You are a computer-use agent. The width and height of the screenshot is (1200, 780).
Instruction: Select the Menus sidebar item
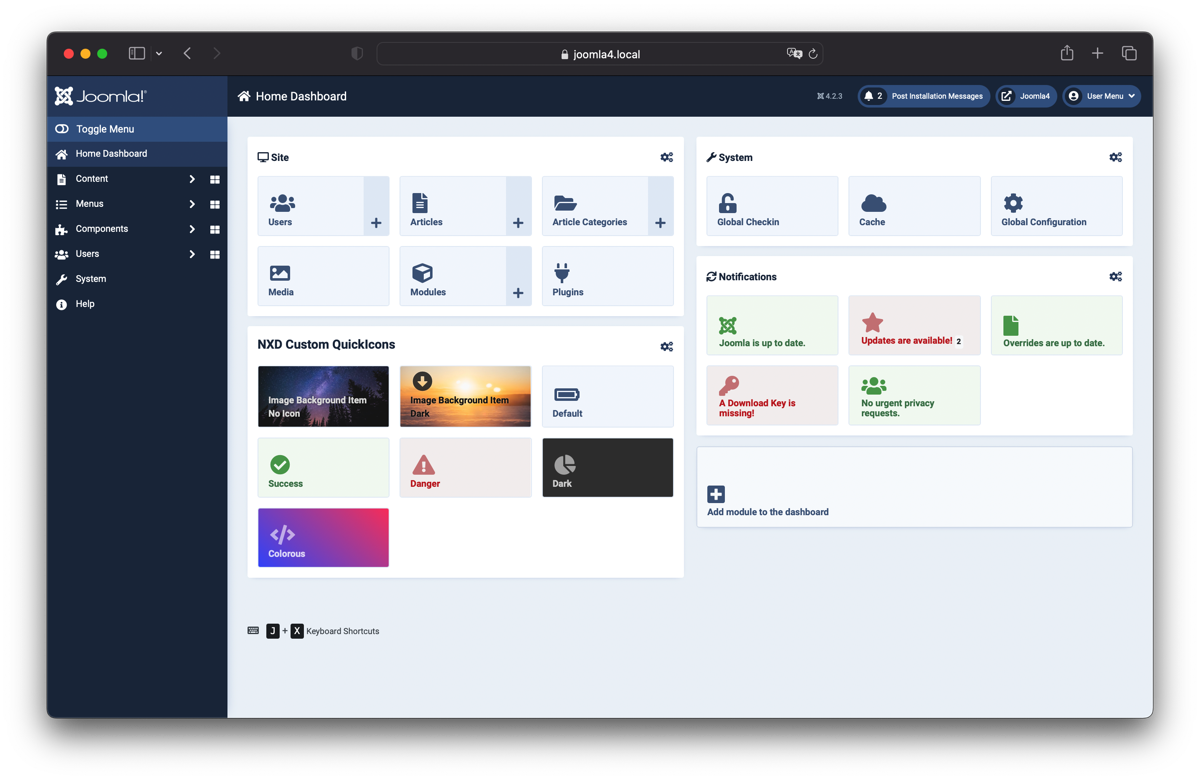(90, 204)
